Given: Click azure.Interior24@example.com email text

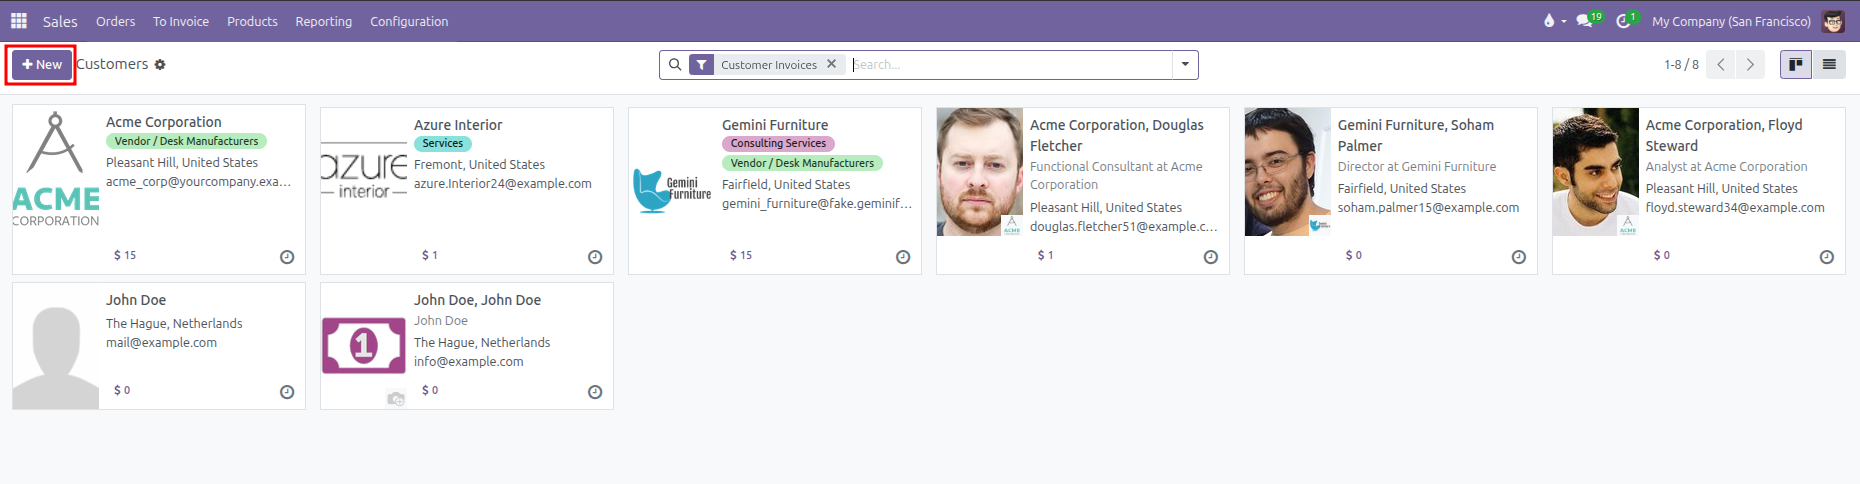Looking at the screenshot, I should coord(503,184).
